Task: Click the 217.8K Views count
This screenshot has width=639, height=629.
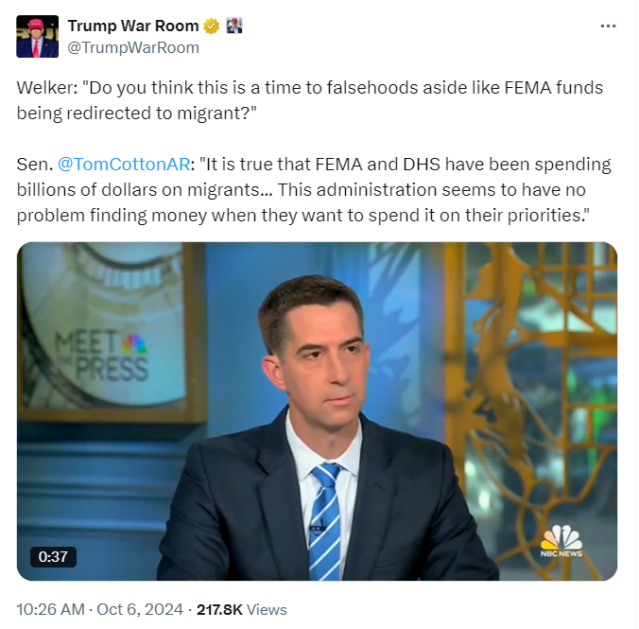Action: coord(242,609)
